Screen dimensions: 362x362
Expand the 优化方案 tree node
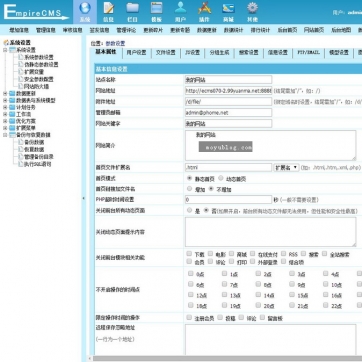5,121
